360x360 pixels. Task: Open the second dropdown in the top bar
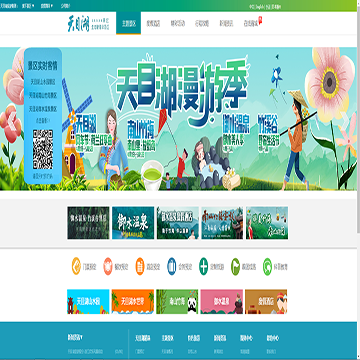(x=47, y=6)
